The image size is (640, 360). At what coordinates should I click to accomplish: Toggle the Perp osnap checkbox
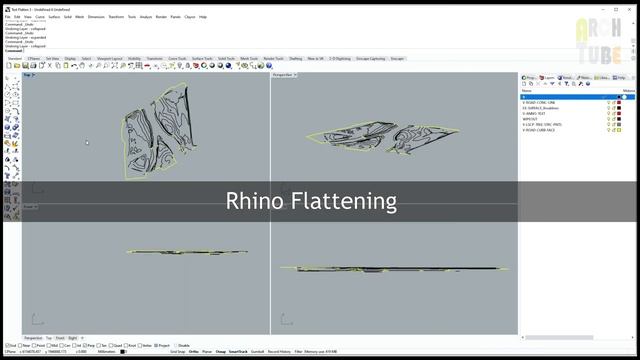(86, 345)
